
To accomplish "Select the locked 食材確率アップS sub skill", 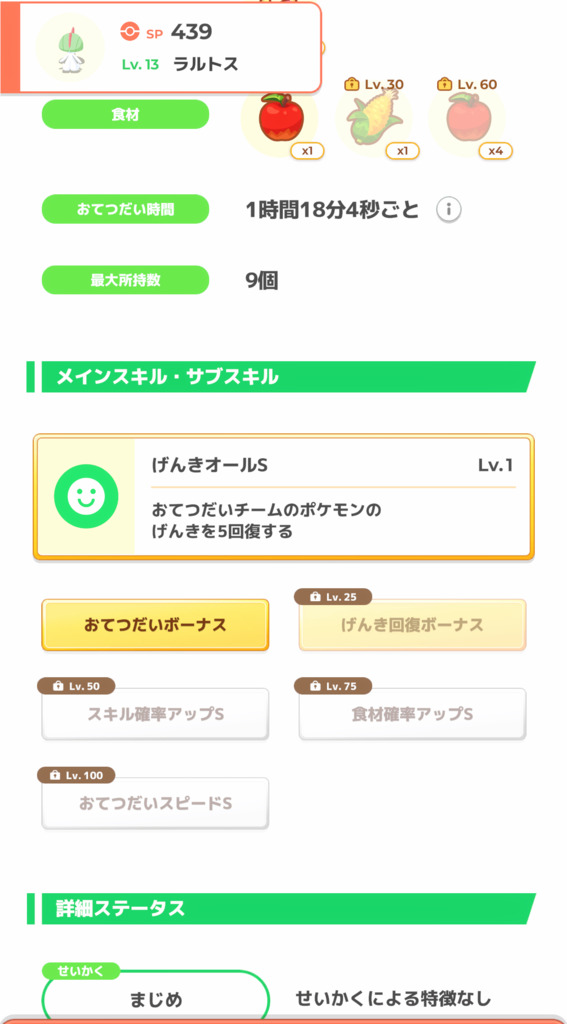I will [412, 714].
